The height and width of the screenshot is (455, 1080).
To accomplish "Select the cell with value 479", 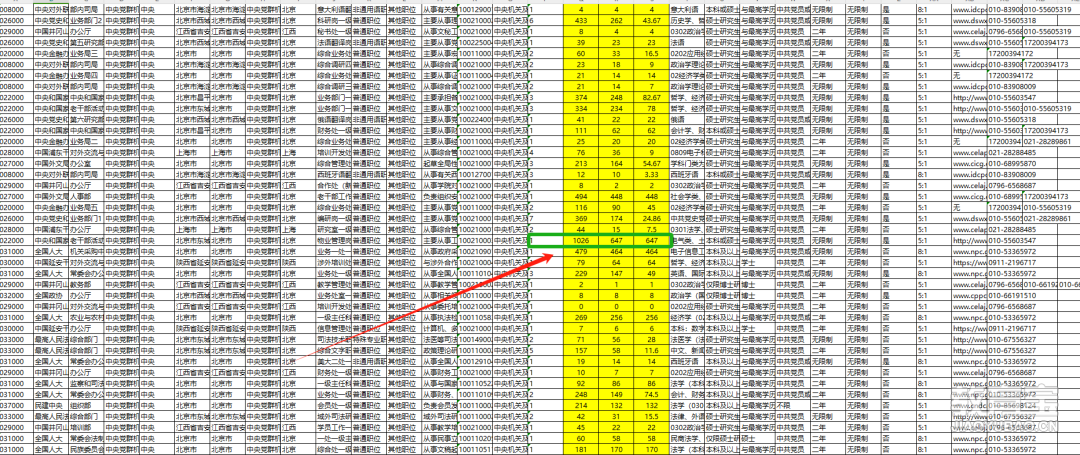I will (x=581, y=251).
